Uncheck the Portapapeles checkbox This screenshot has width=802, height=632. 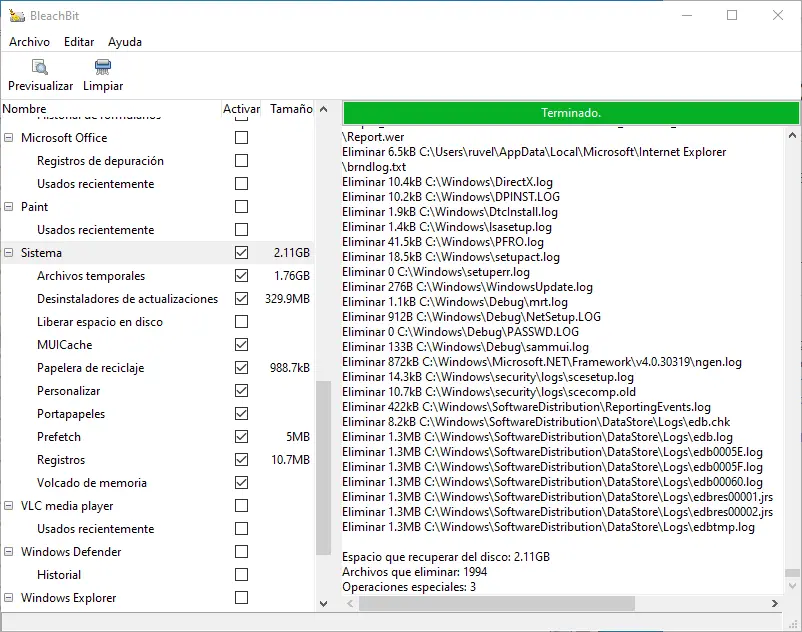241,414
